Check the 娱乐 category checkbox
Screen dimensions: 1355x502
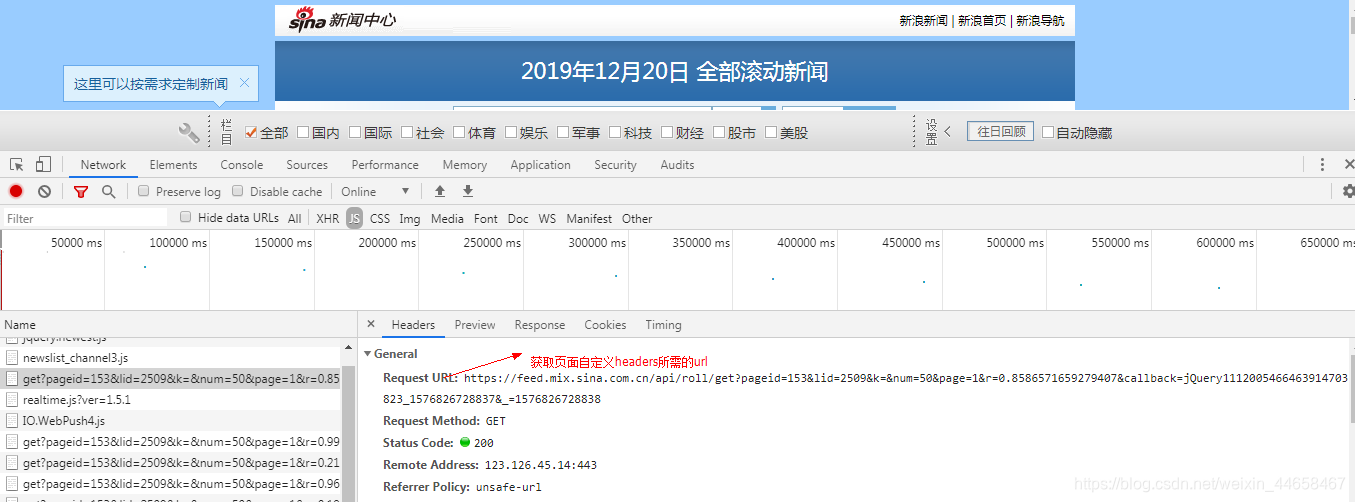(511, 132)
